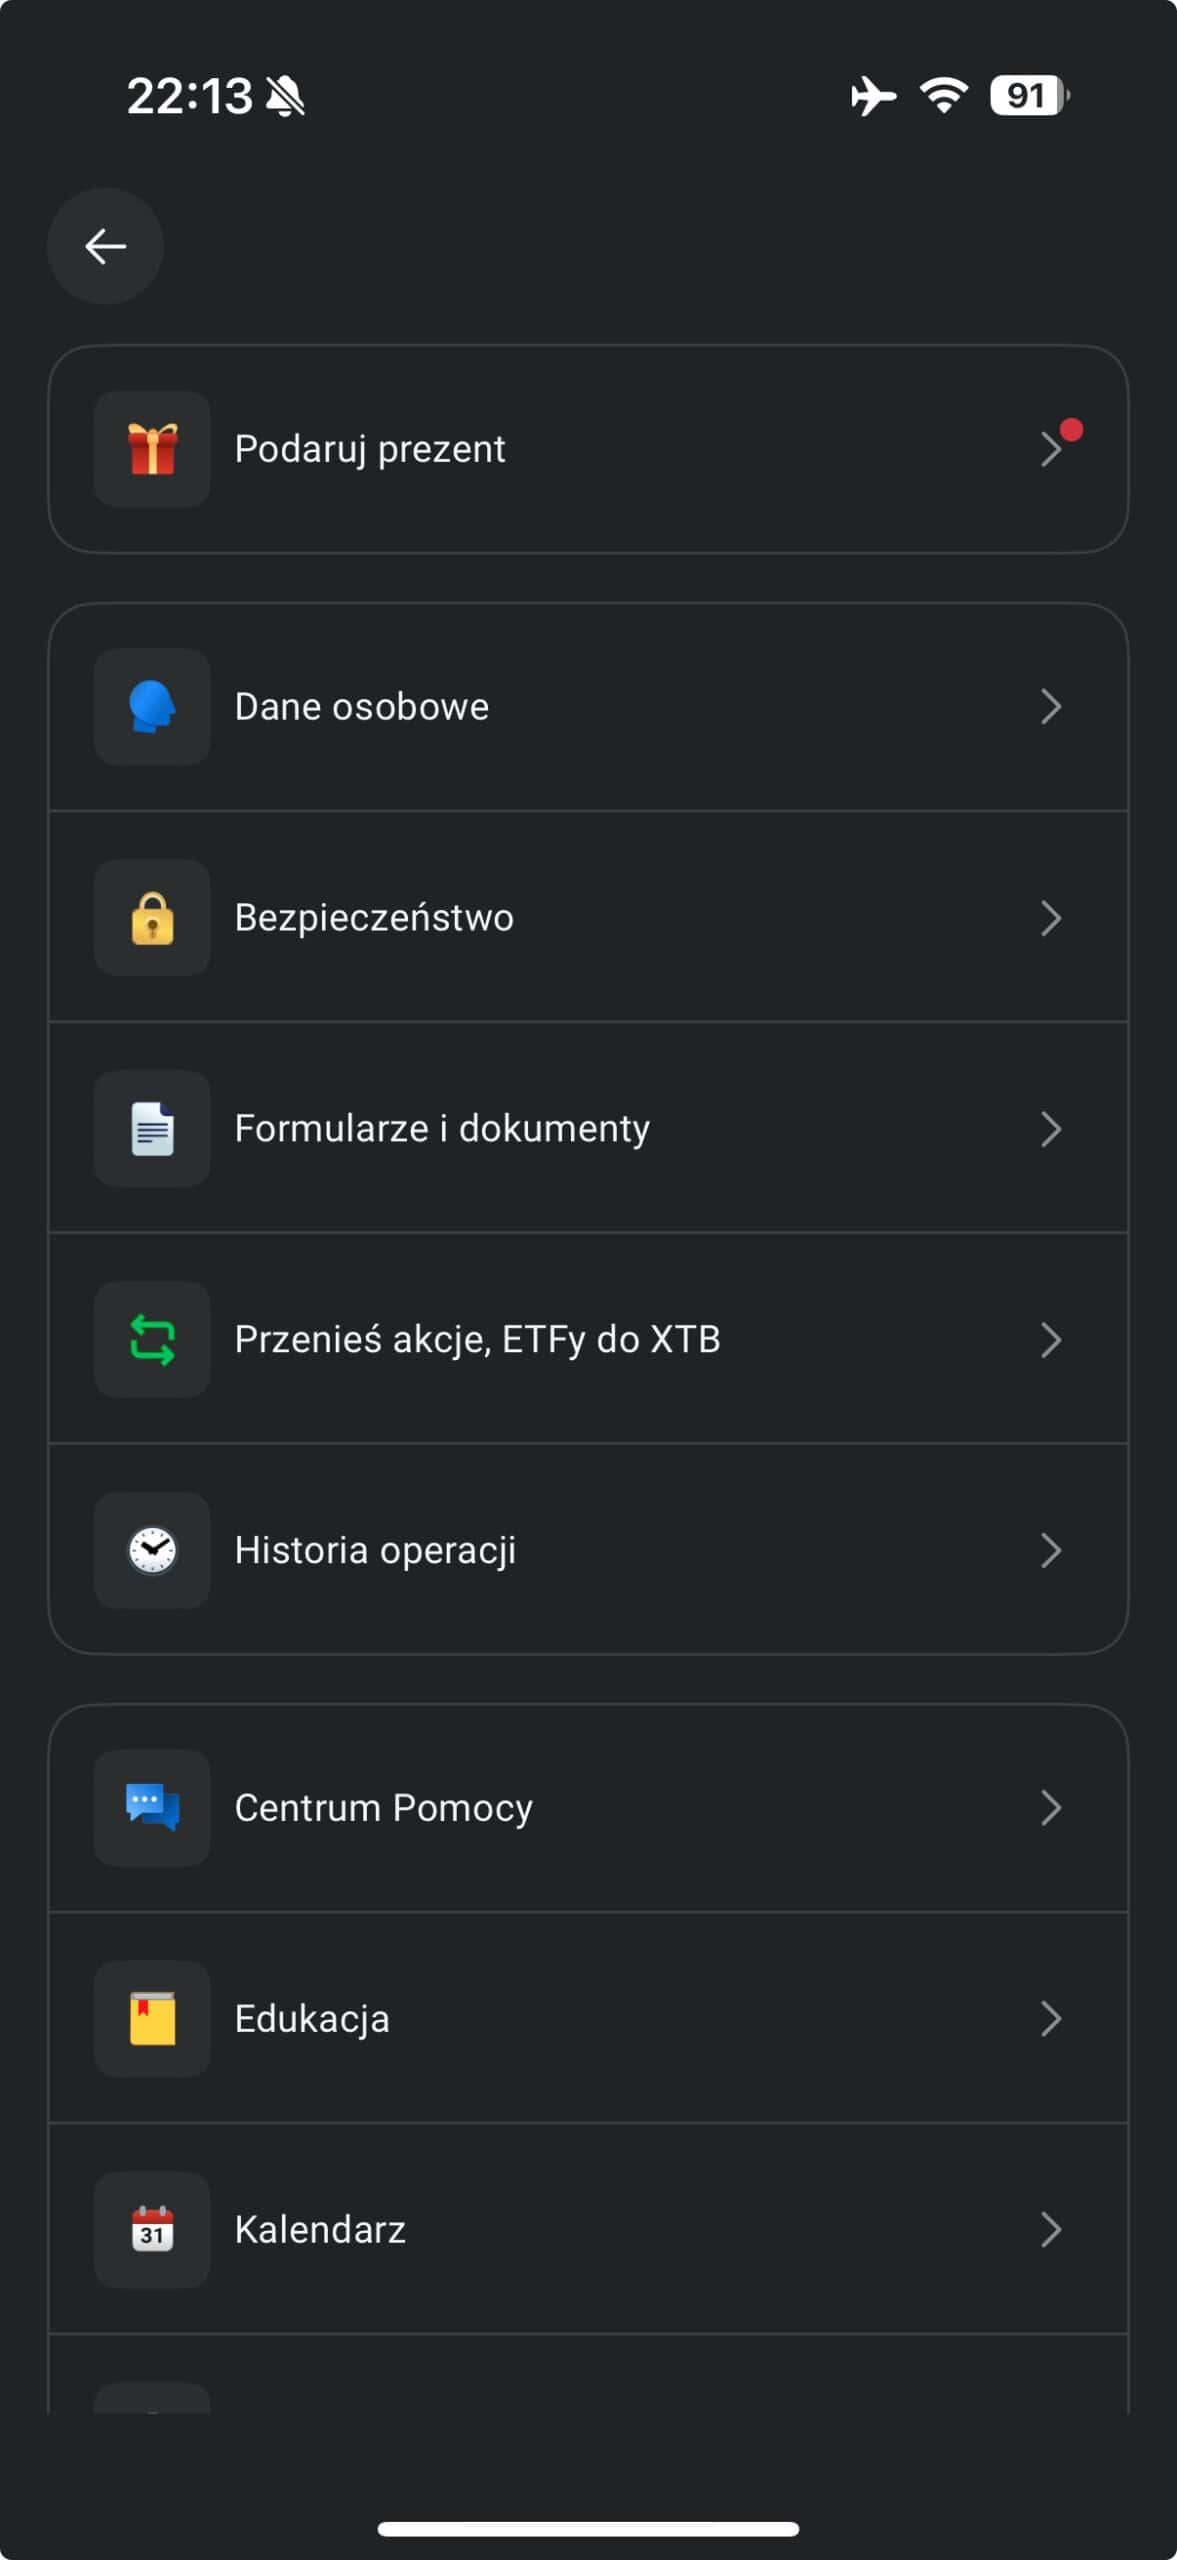Tap the Podaruj prezent label
The height and width of the screenshot is (2560, 1177).
tap(370, 449)
